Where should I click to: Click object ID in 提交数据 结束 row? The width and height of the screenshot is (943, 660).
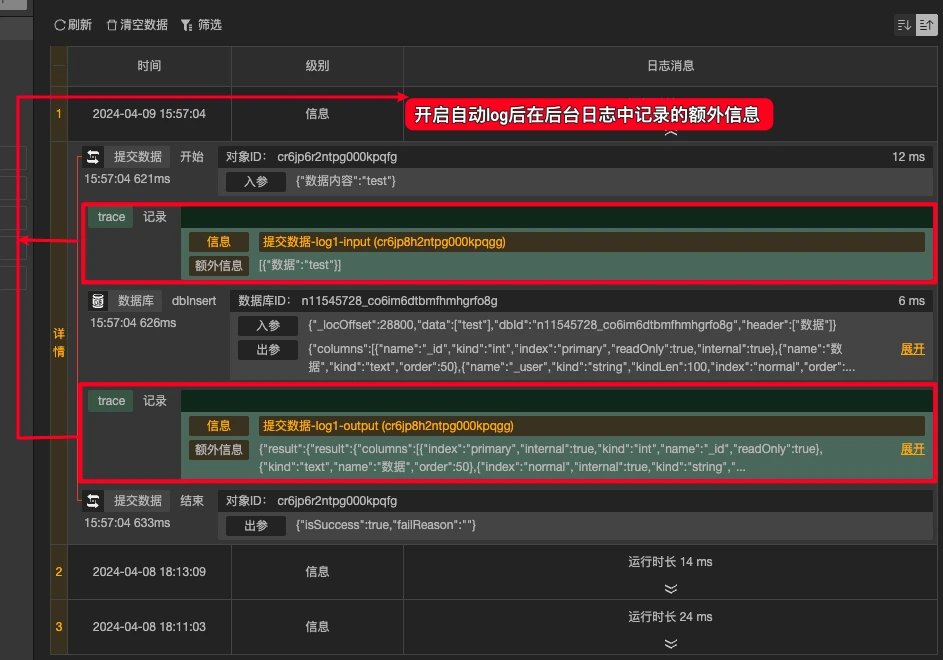[337, 501]
